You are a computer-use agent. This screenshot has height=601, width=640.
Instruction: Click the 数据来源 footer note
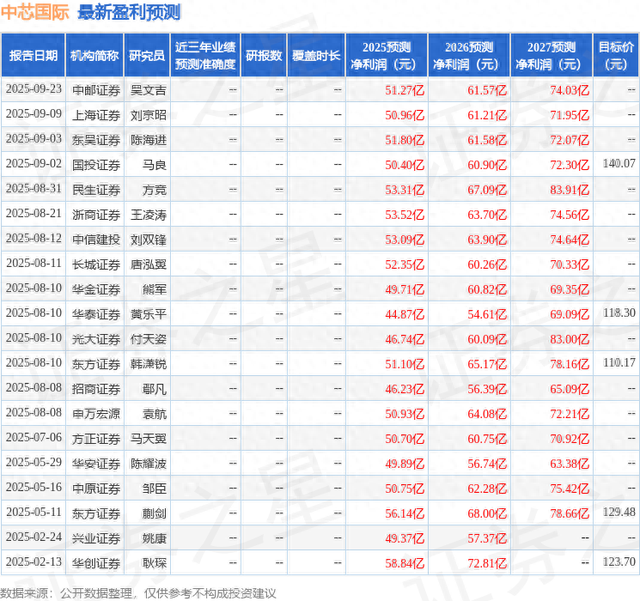coord(138,593)
